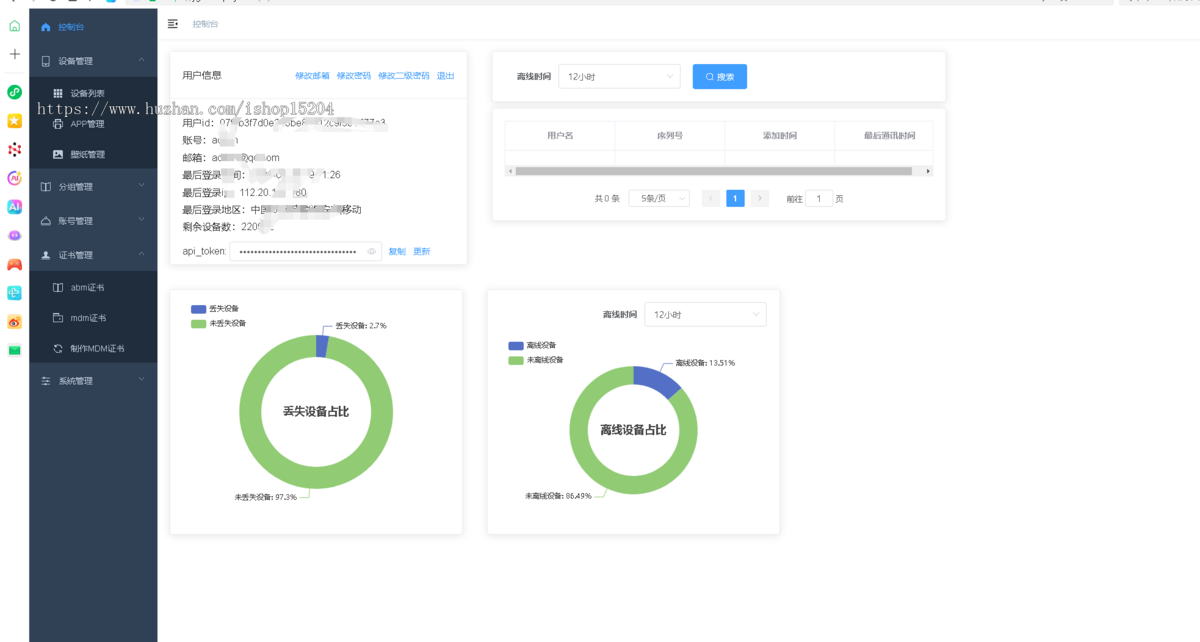Click the blue 离线设备 donut slice
This screenshot has height=642, width=1200.
click(659, 380)
